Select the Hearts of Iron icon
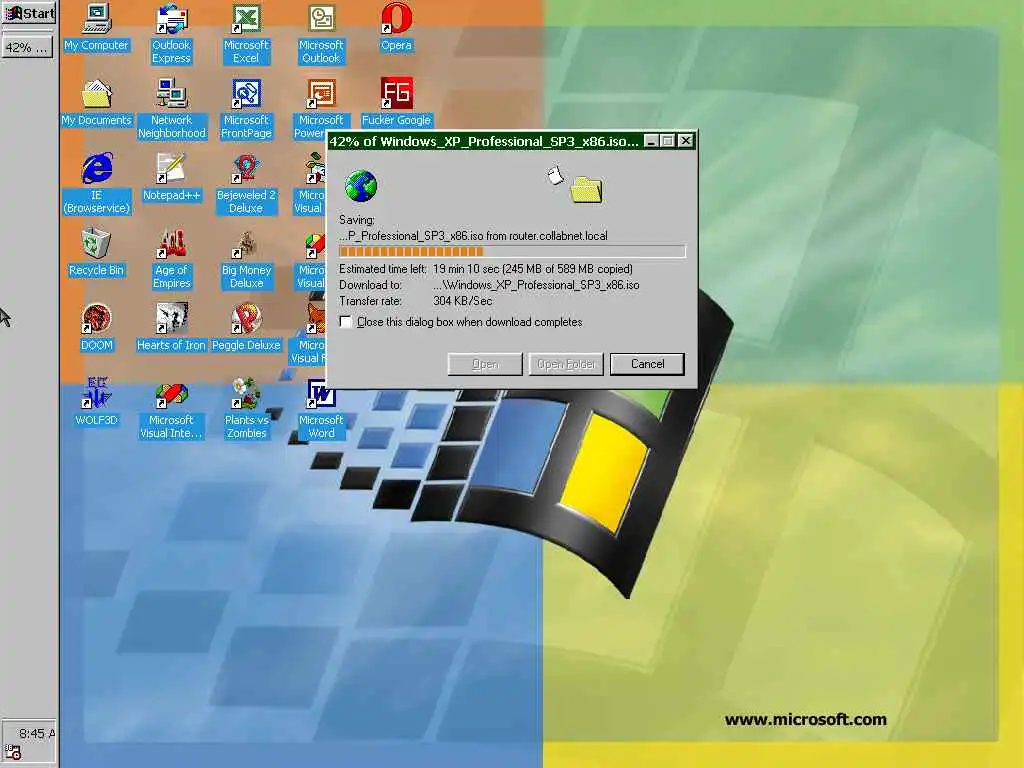1024x768 pixels. click(x=171, y=328)
